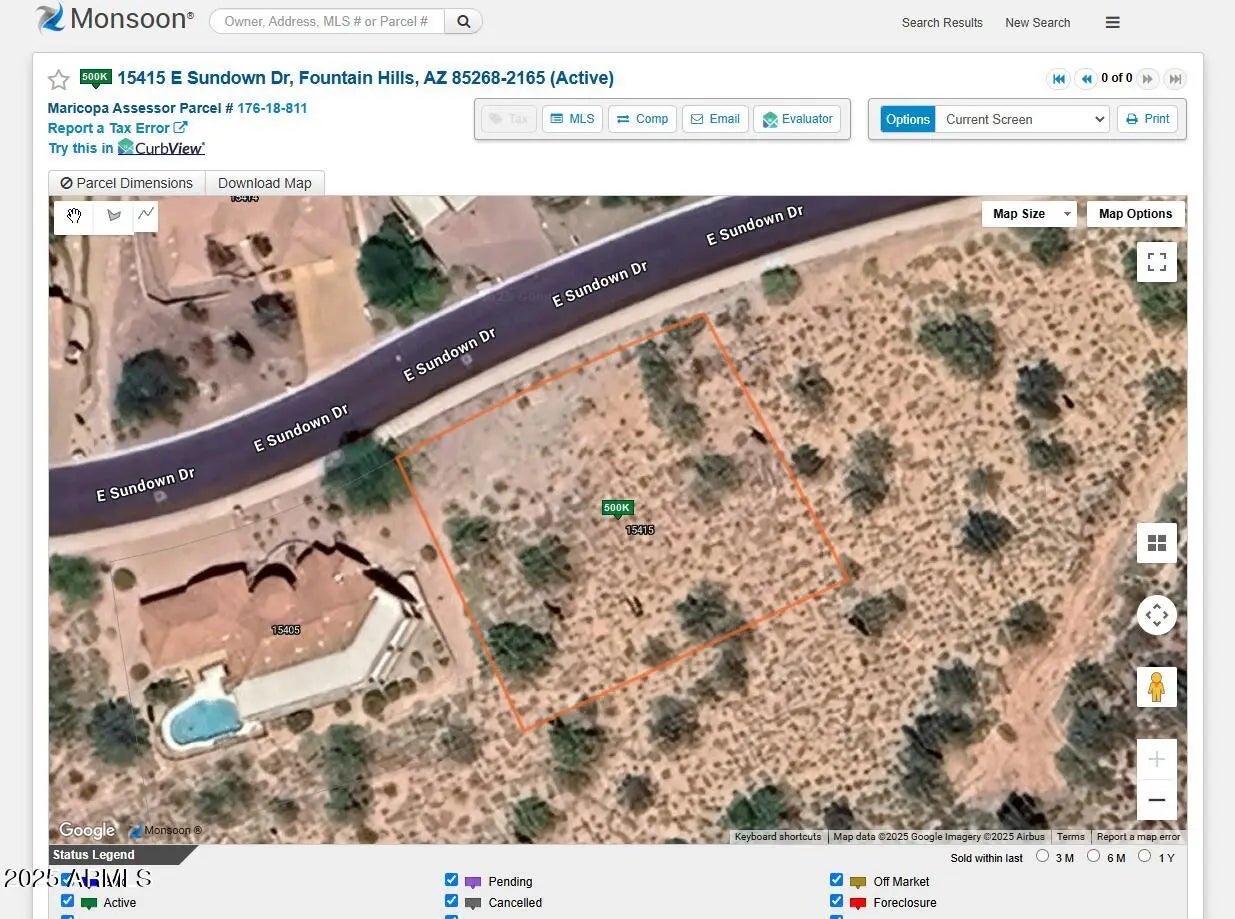Open the hamburger menu

[x=1112, y=22]
